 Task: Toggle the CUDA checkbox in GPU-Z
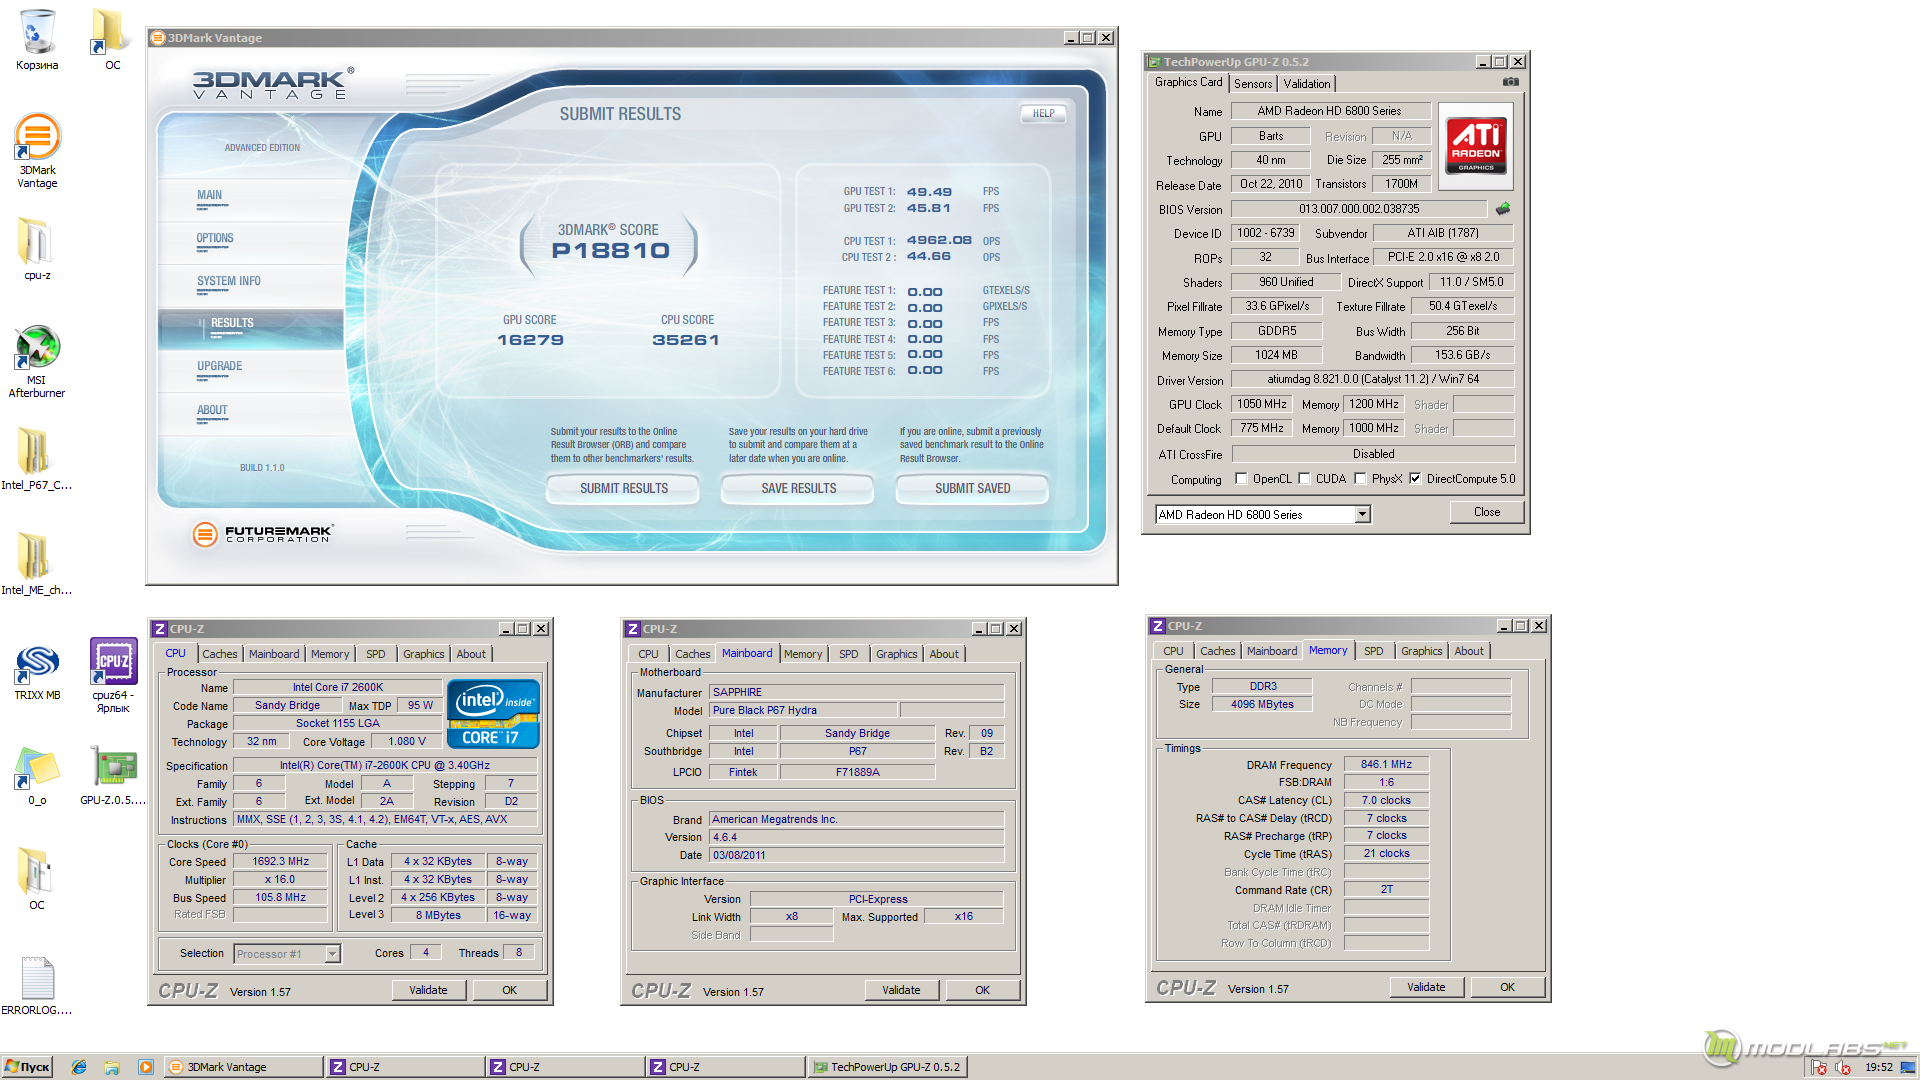click(1304, 479)
